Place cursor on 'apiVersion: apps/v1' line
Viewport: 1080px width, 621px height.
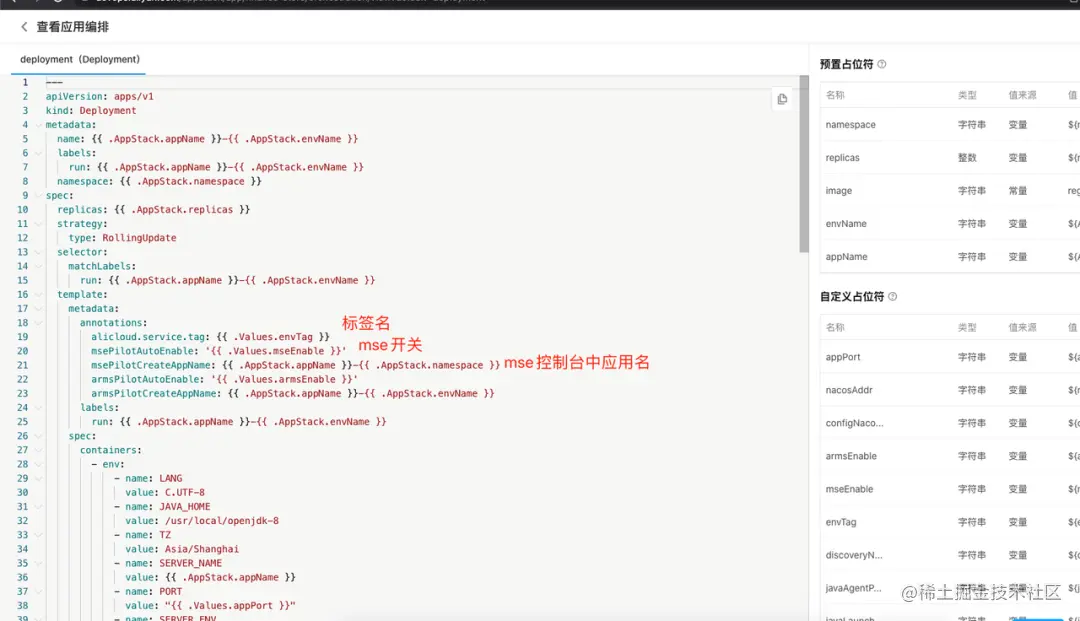[x=100, y=96]
